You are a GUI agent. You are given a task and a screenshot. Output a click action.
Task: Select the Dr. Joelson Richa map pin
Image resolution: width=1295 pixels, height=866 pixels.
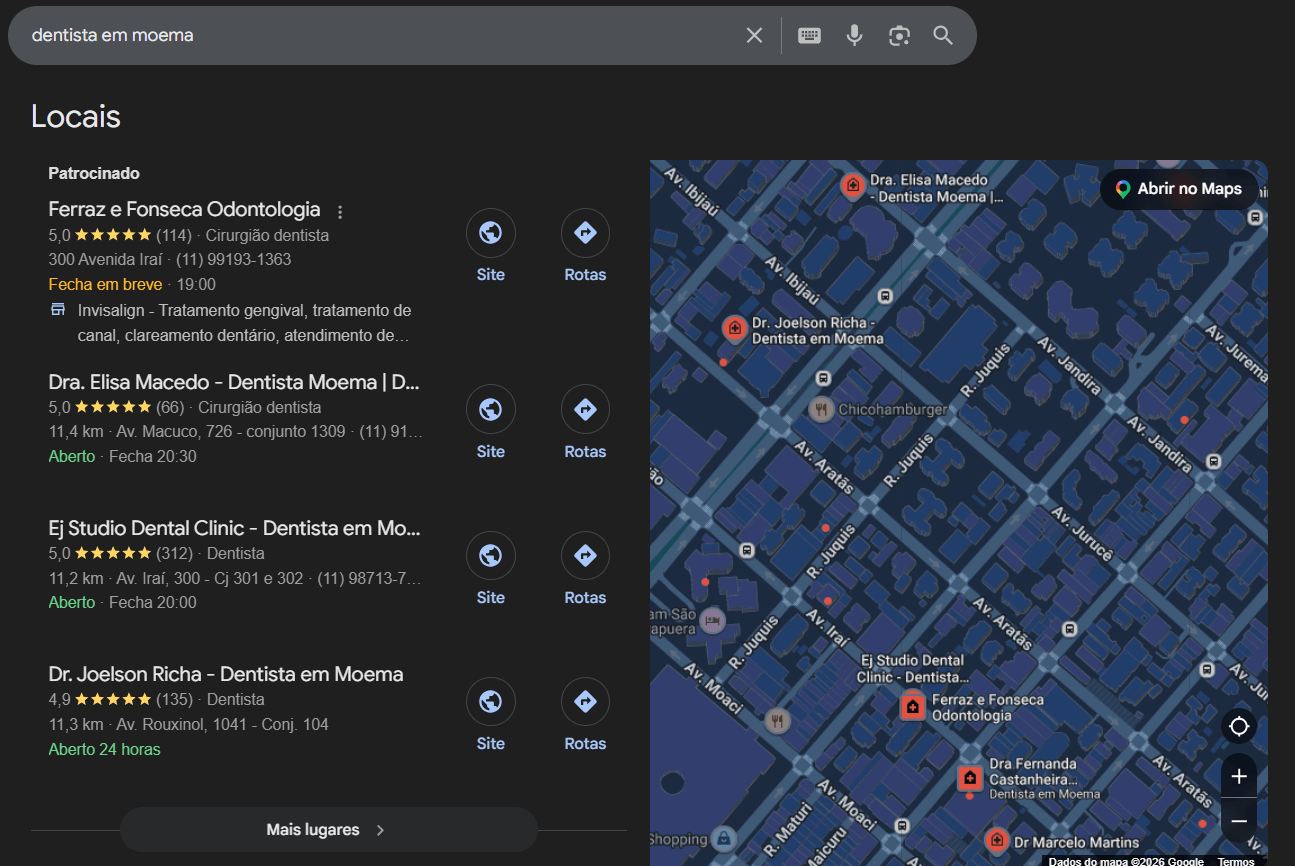pyautogui.click(x=735, y=328)
